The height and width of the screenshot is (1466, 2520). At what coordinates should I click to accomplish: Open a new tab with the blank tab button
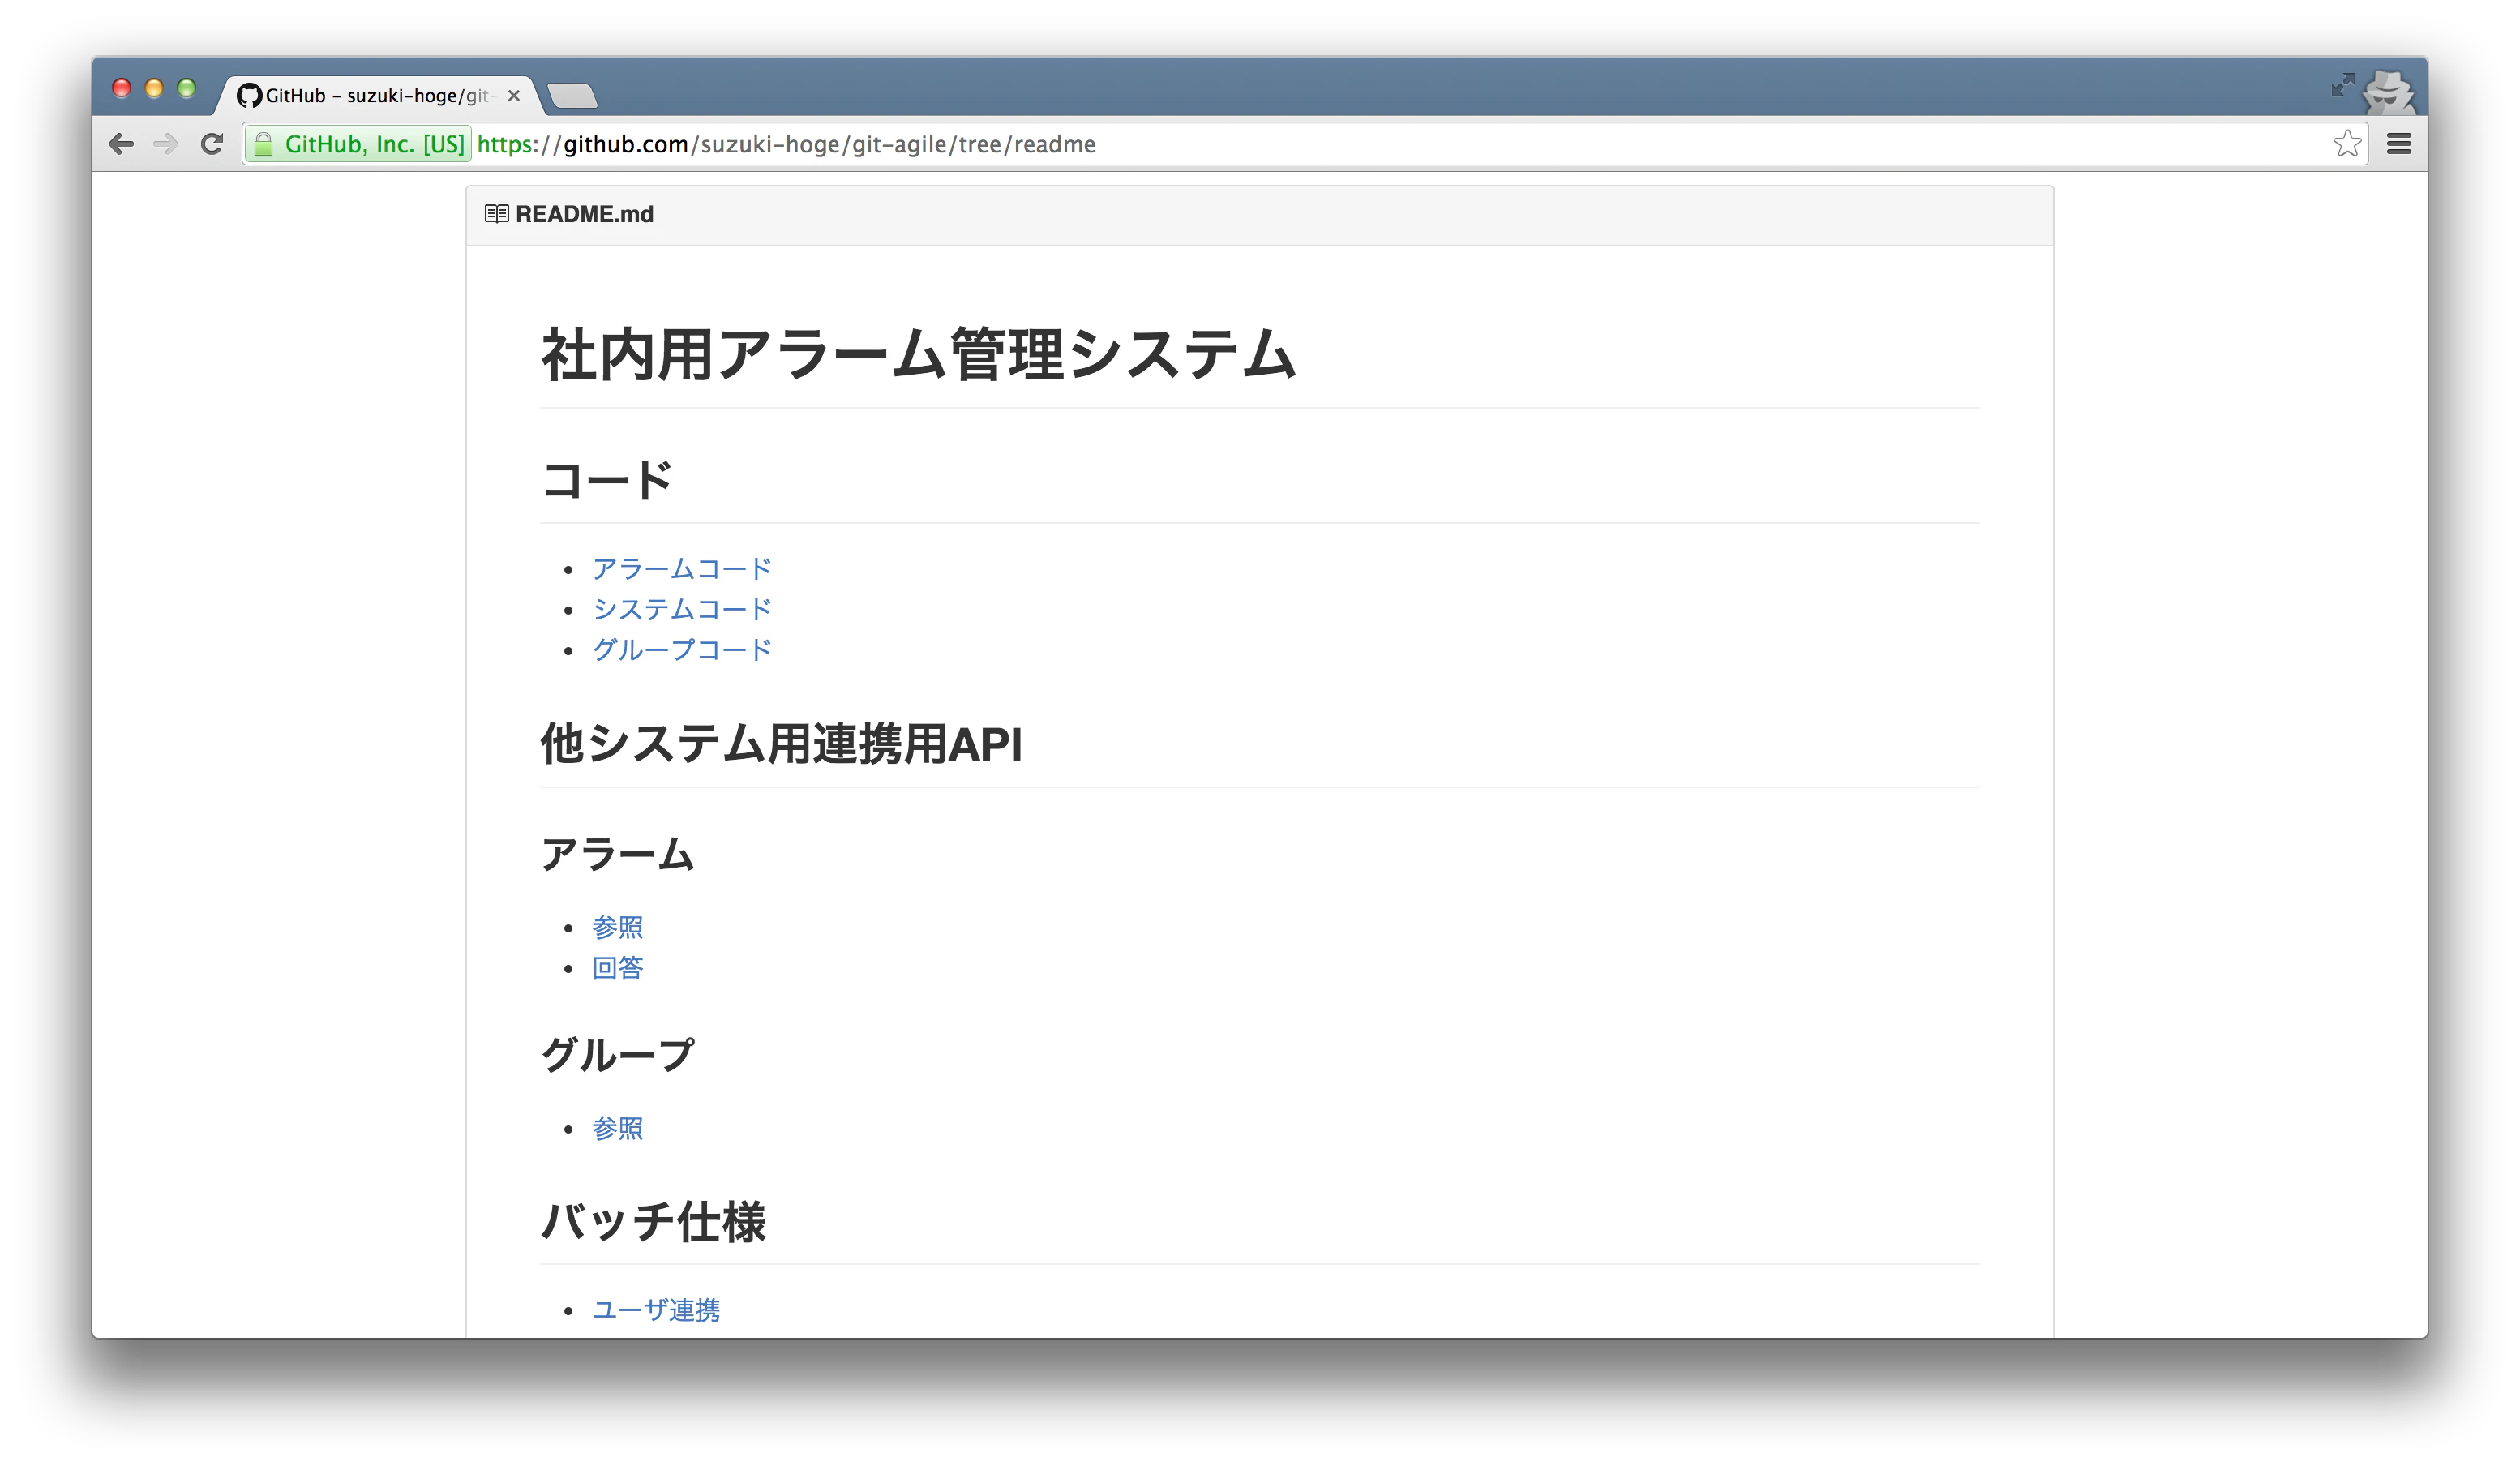click(573, 96)
